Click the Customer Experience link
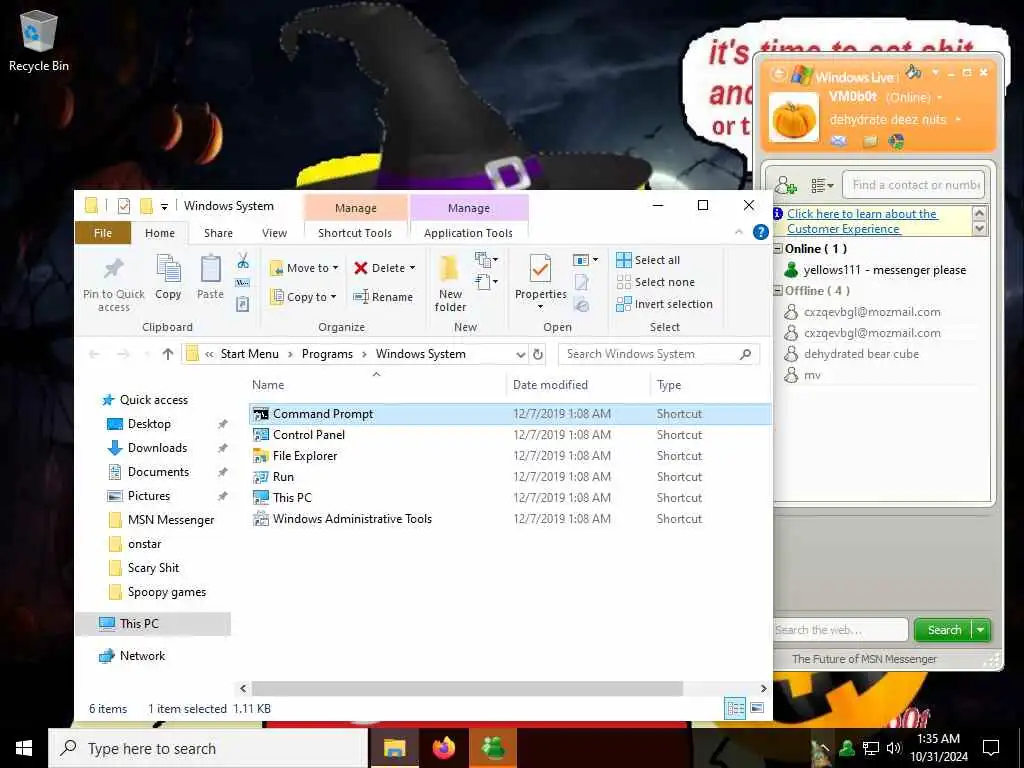This screenshot has width=1024, height=768. click(x=862, y=221)
